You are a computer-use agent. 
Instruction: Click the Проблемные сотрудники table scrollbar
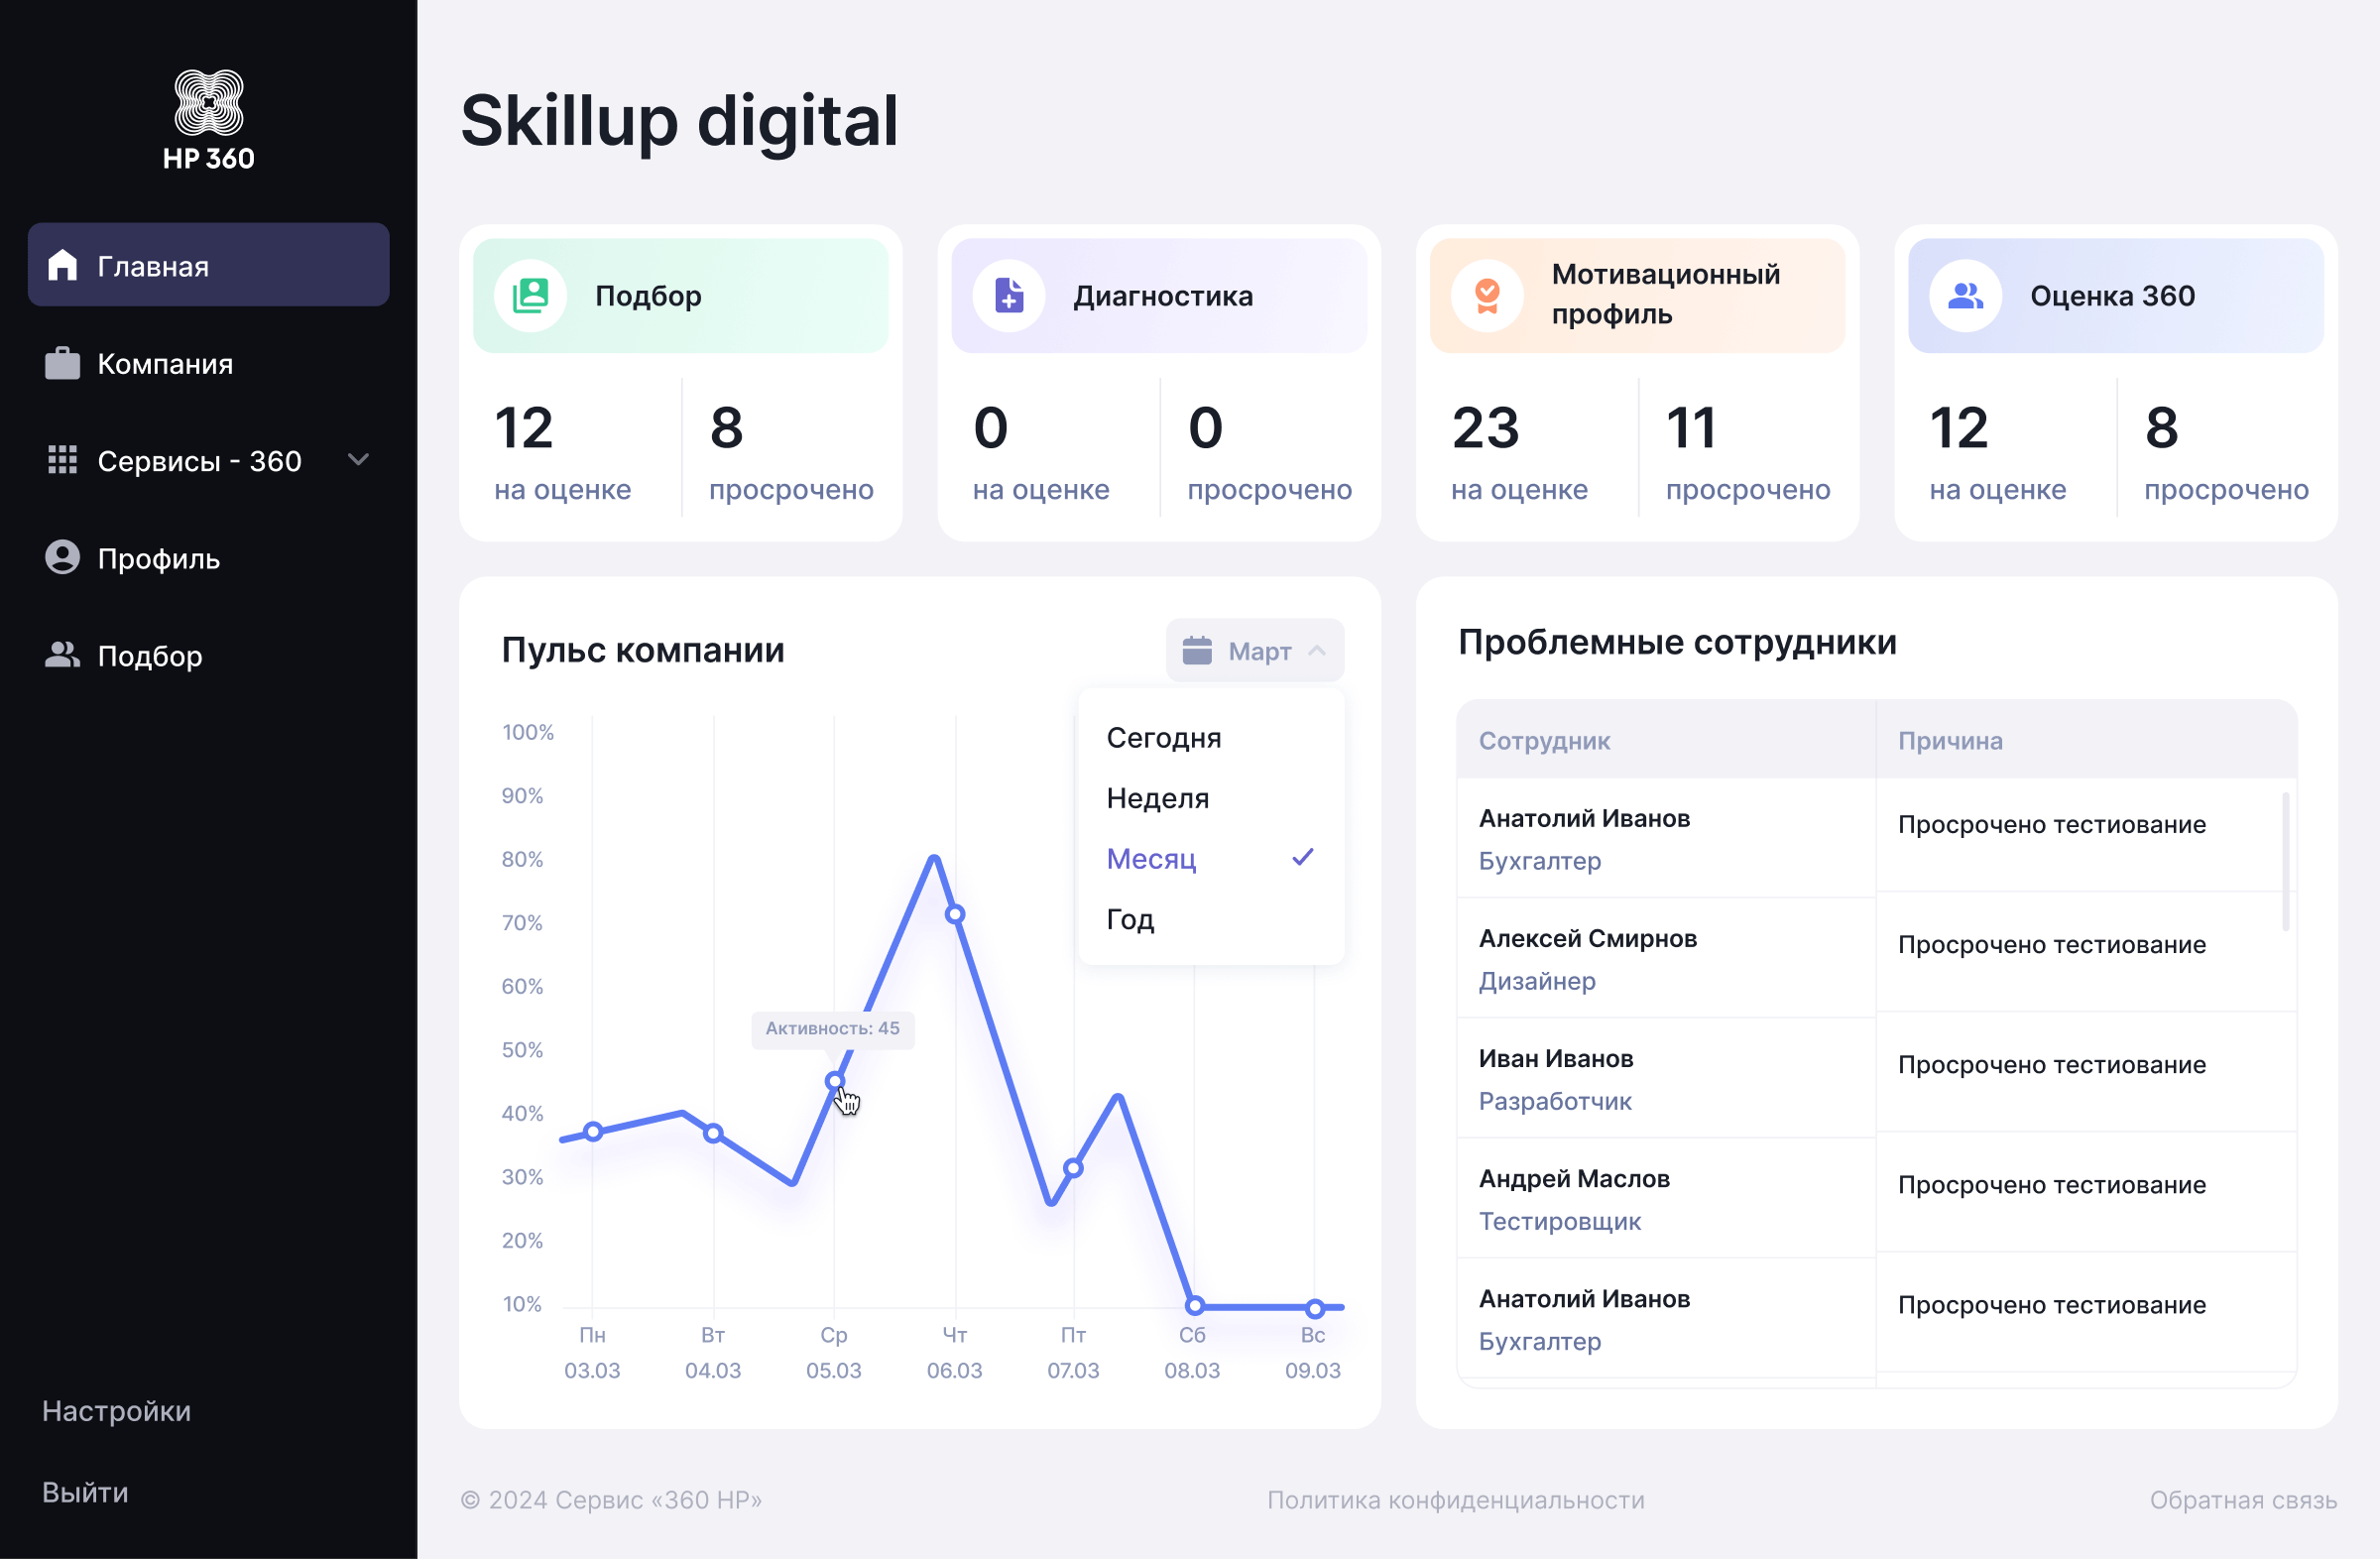coord(2285,862)
